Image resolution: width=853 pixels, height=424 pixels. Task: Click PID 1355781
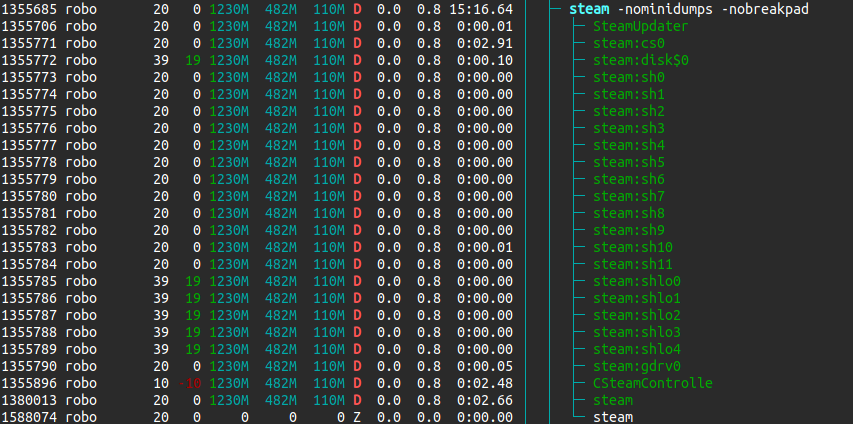tap(29, 213)
